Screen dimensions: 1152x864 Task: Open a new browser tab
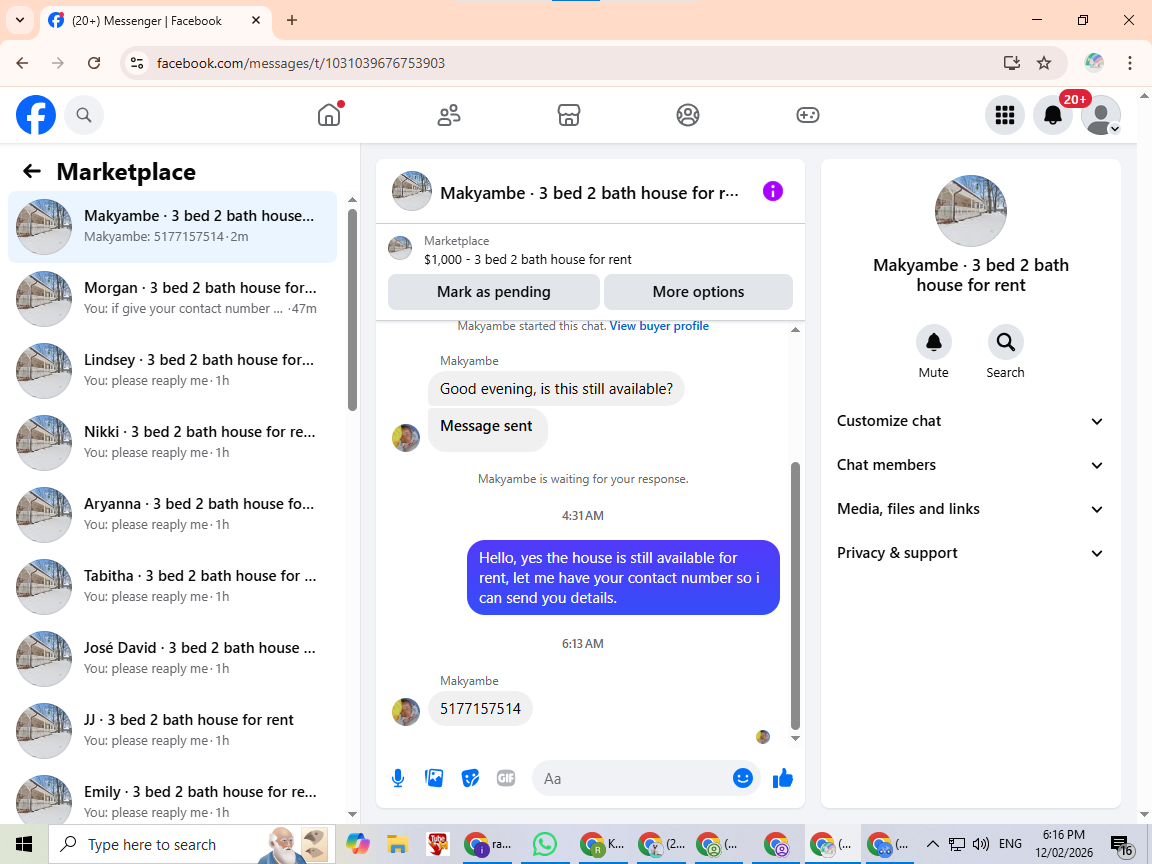[x=292, y=21]
